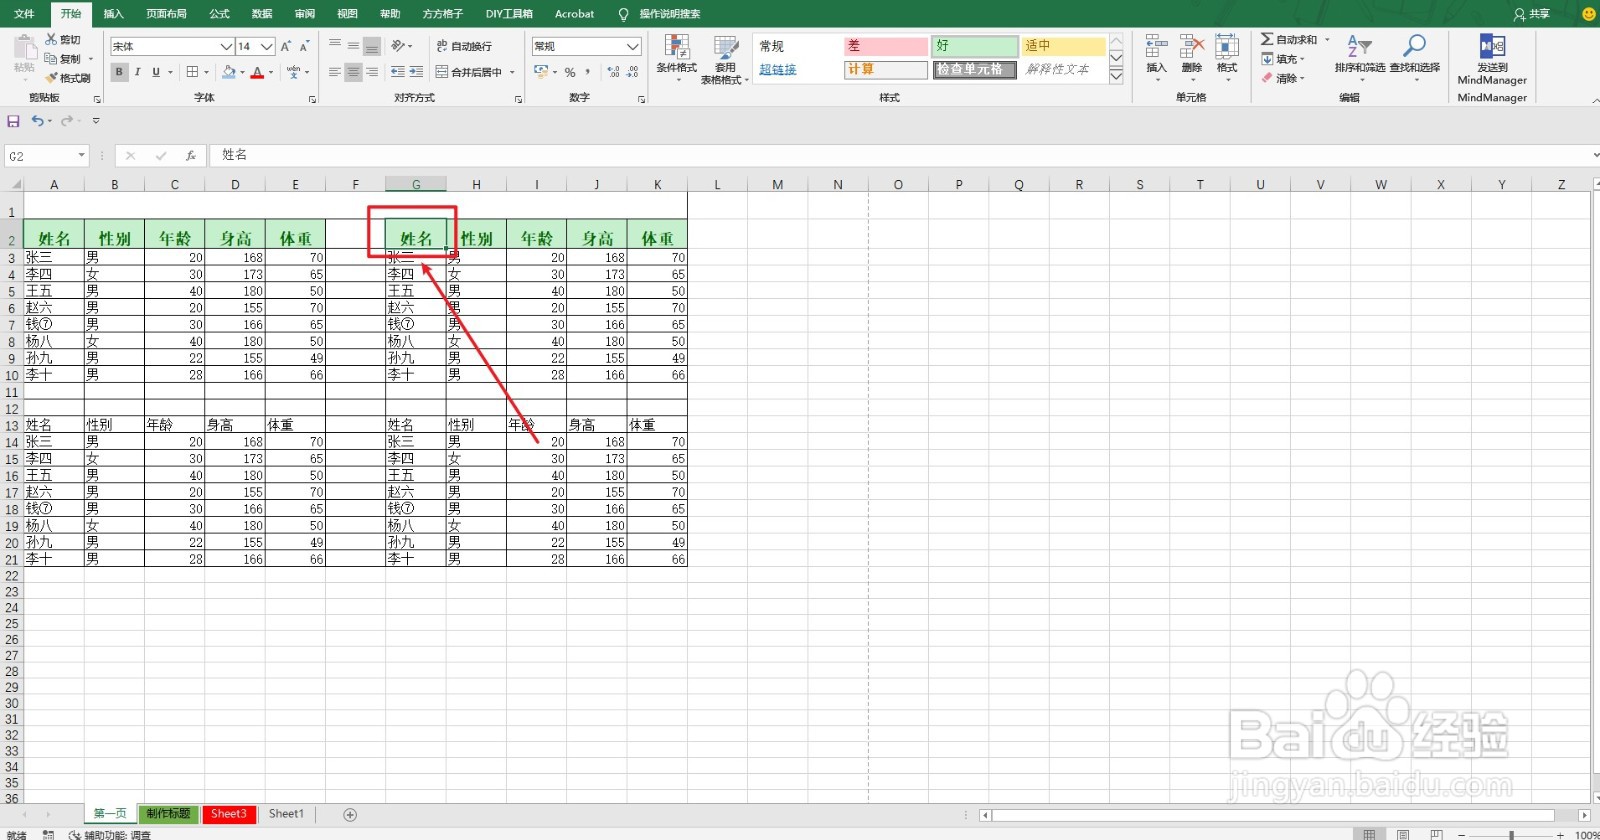Click the Cut (剪切) scissors button
The width and height of the screenshot is (1600, 840).
coord(62,40)
